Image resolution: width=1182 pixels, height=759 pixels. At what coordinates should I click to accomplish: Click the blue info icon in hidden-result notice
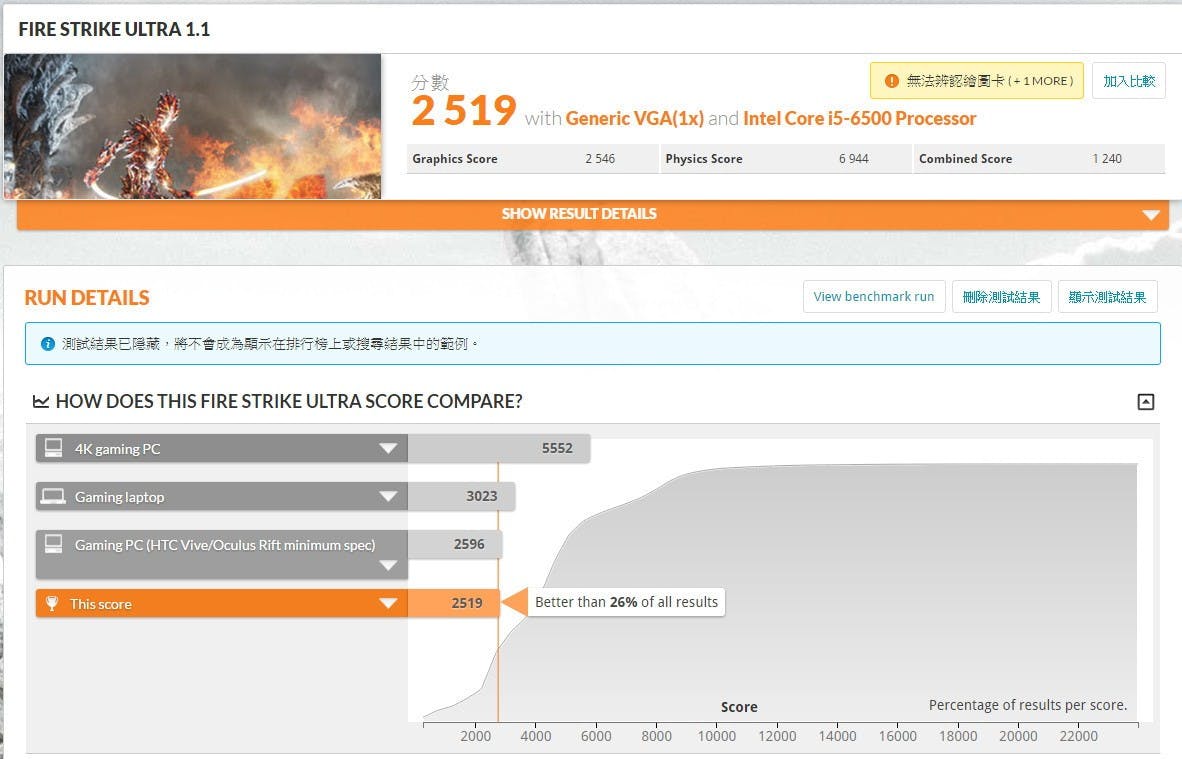[x=47, y=344]
